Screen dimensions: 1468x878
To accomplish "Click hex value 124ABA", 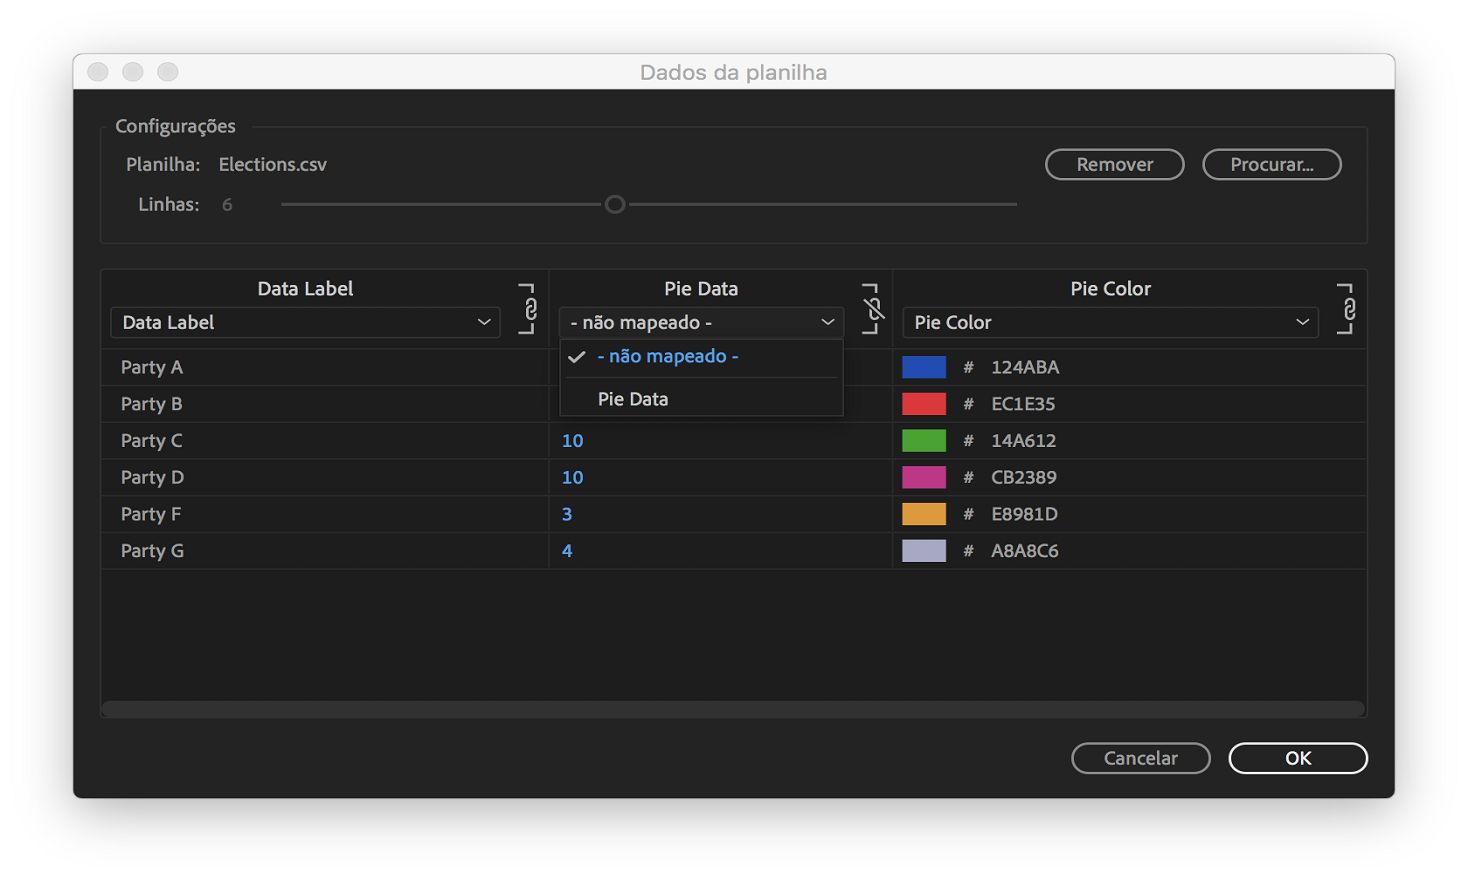I will [1025, 367].
